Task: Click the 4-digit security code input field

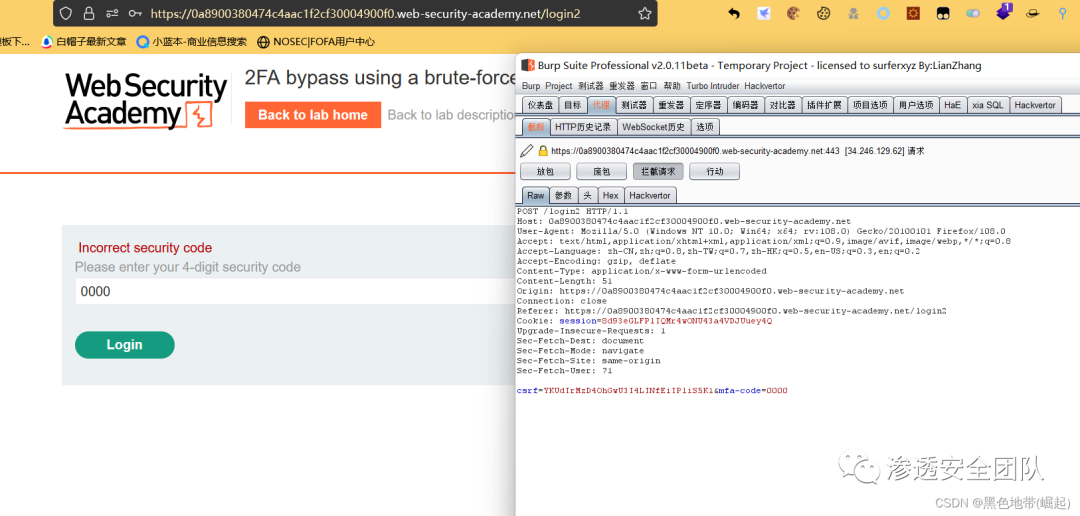Action: [295, 291]
